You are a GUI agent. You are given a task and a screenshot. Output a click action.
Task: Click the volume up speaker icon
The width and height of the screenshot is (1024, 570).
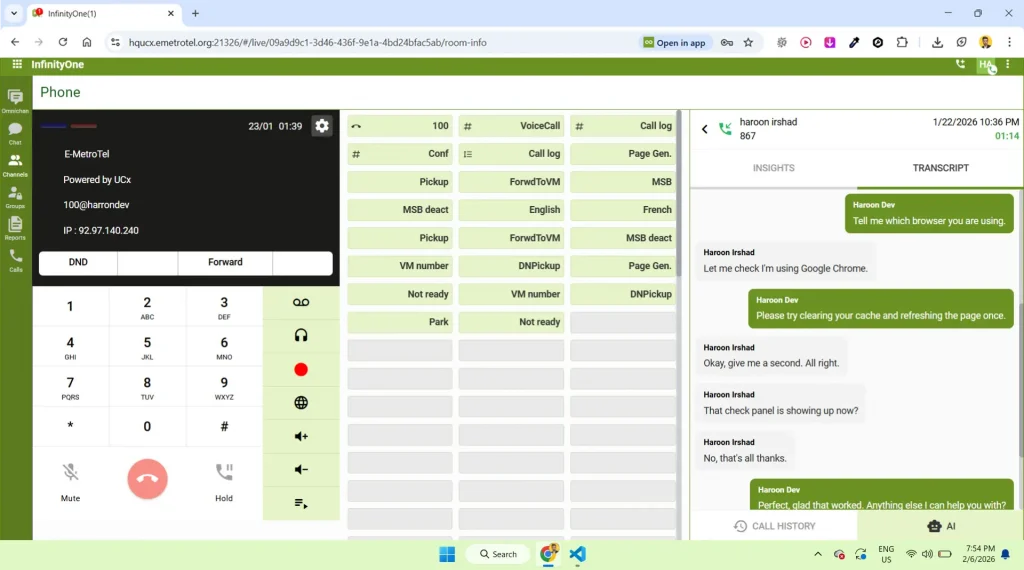(x=300, y=436)
